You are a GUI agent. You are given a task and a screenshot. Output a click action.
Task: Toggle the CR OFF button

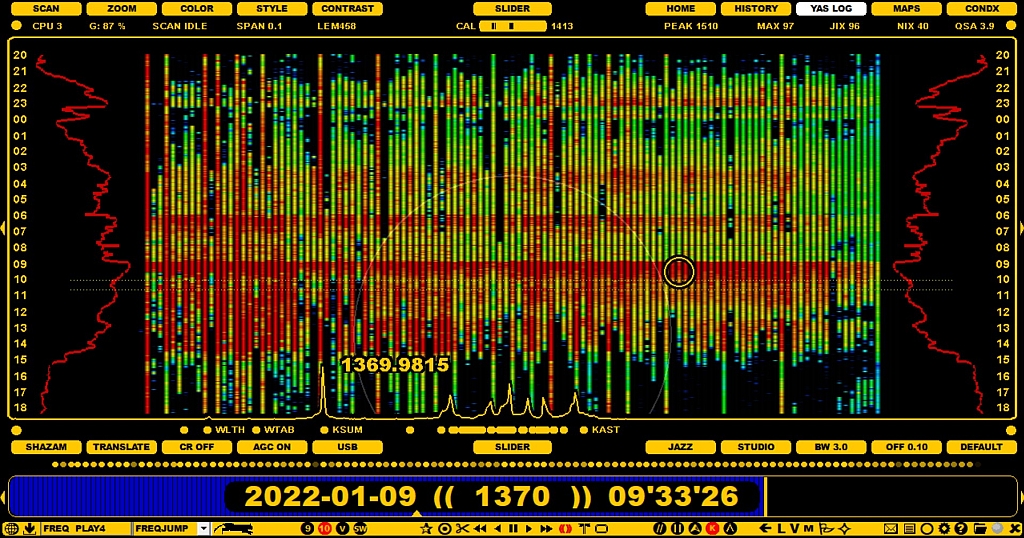point(197,447)
